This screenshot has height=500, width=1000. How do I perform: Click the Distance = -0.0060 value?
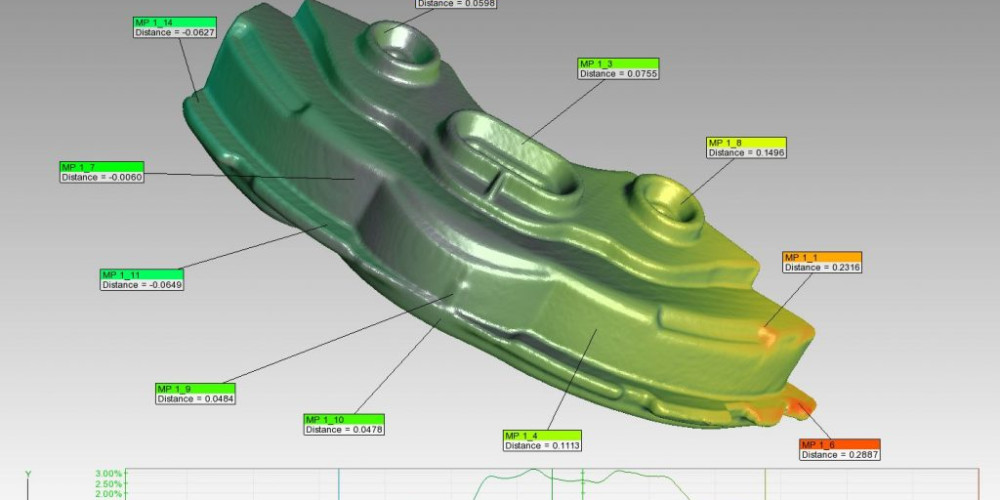(102, 177)
